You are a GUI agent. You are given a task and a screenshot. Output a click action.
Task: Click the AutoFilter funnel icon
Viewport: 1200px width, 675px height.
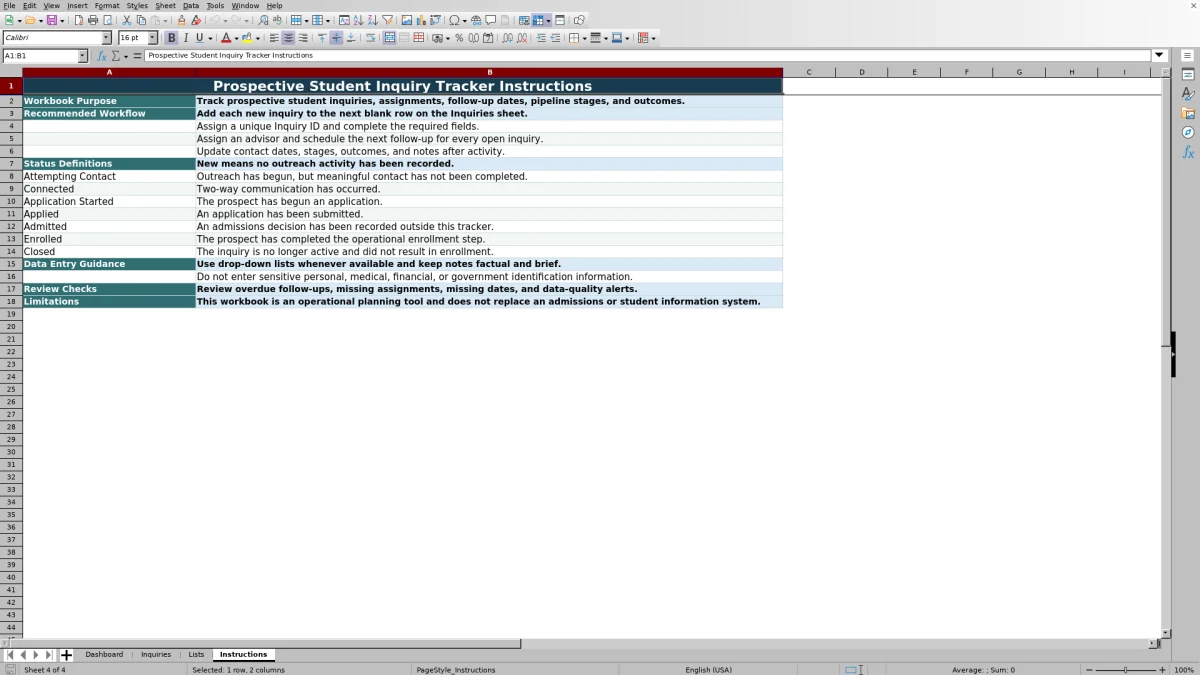(387, 20)
